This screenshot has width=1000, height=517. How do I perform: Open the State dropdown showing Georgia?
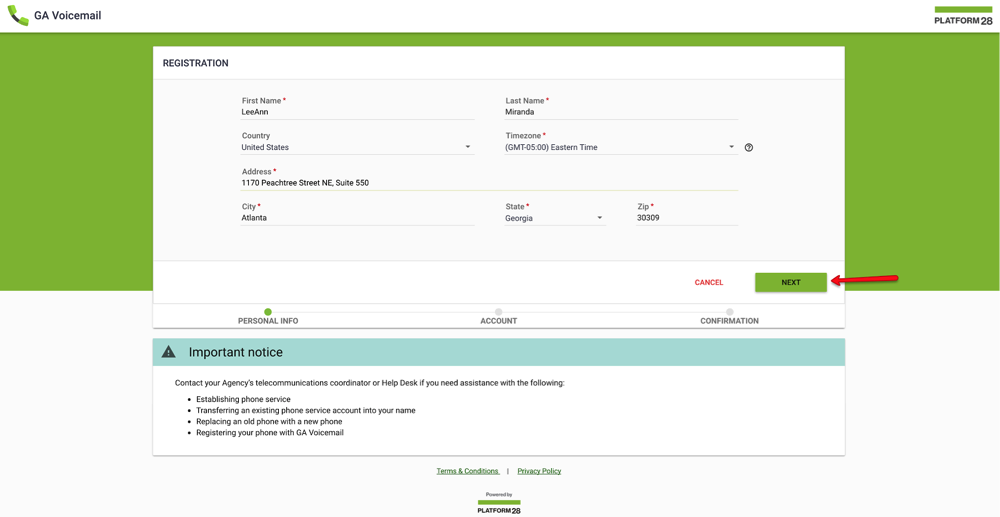coord(555,218)
